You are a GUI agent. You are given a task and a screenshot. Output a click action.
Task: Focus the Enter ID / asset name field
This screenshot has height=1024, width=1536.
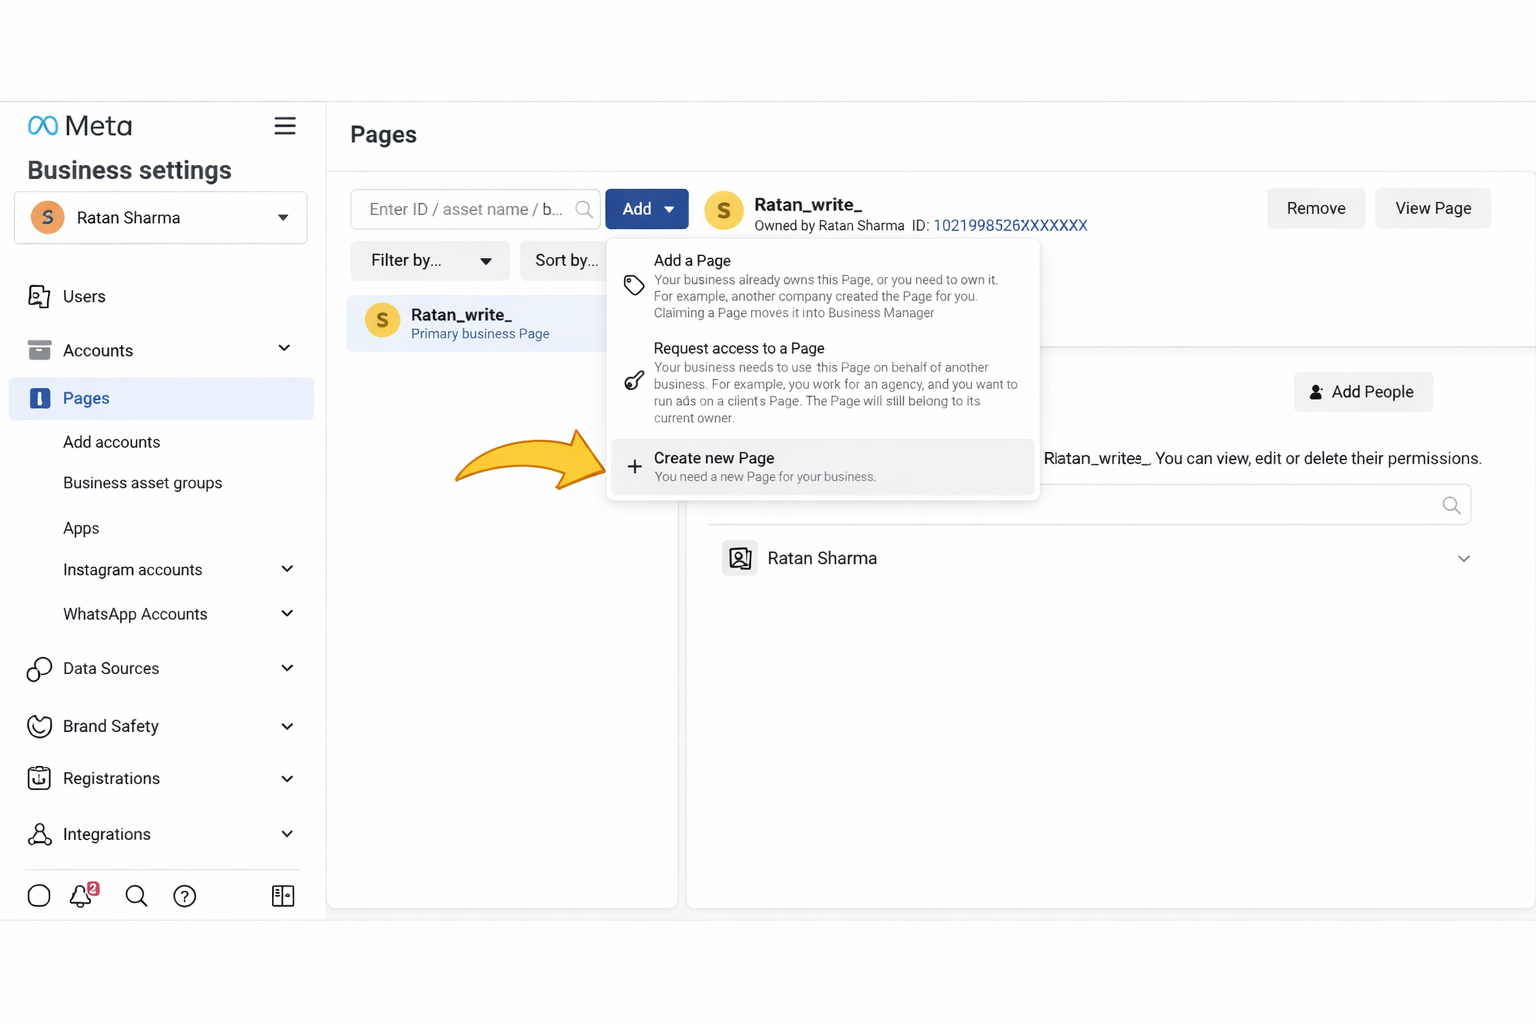476,209
